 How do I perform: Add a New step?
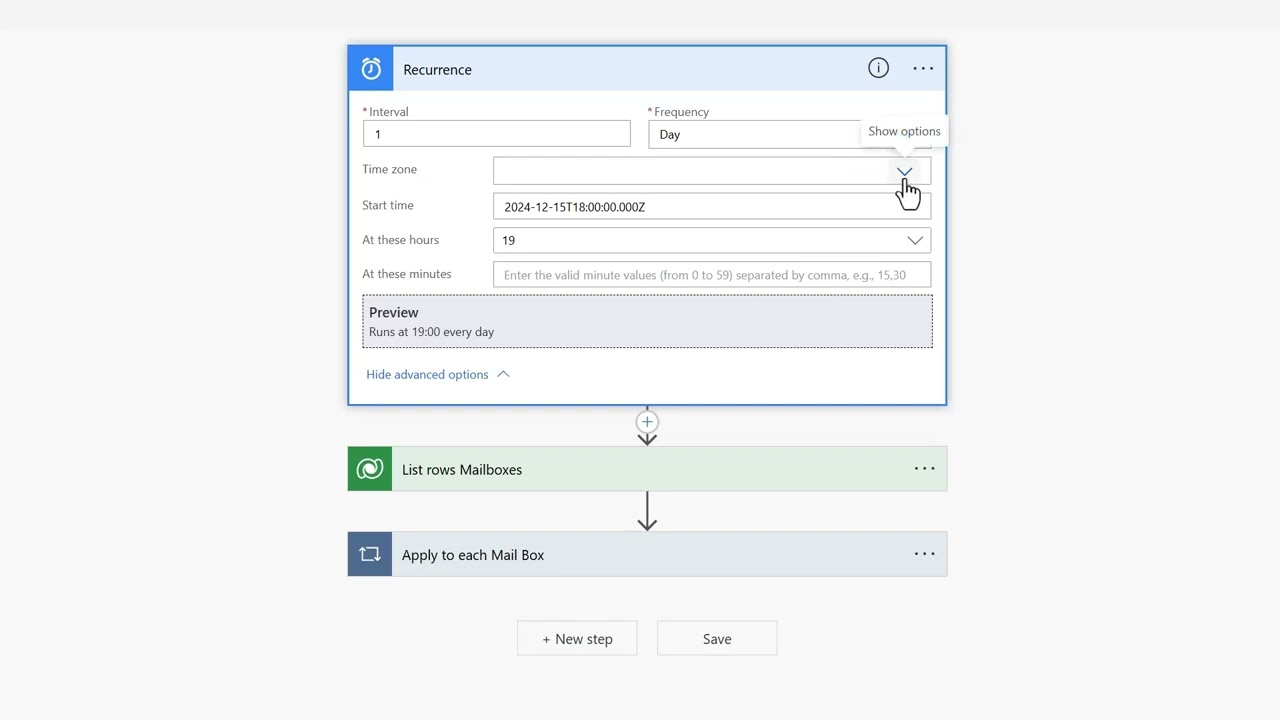click(x=577, y=639)
